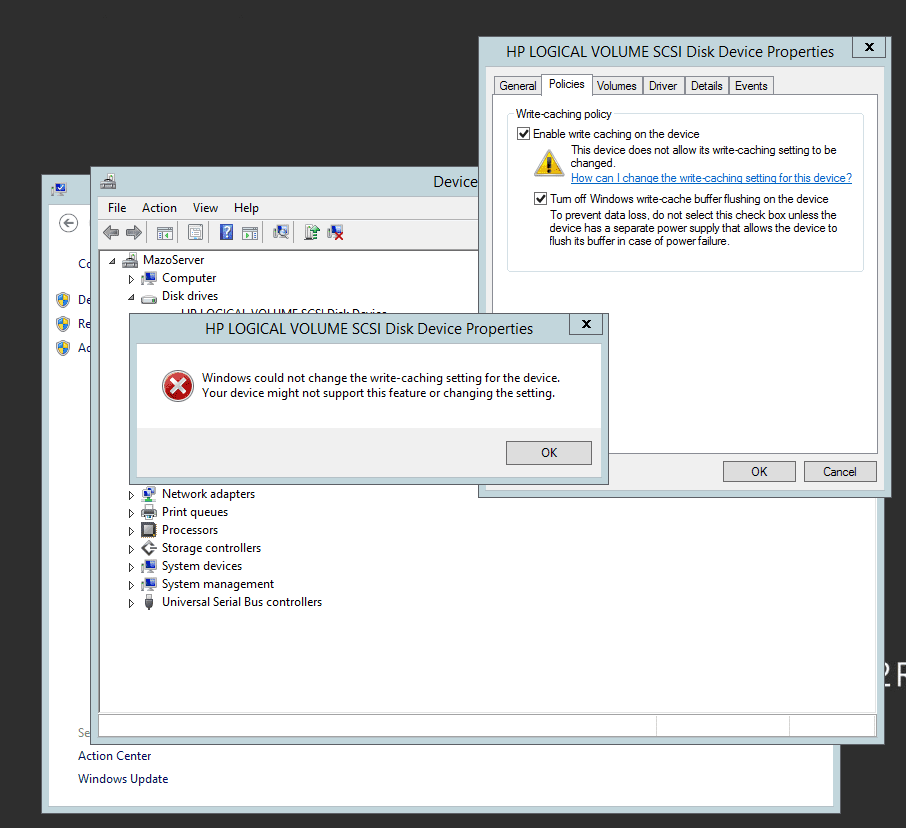
Task: Click the Print queues printer icon
Action: pyautogui.click(x=149, y=512)
